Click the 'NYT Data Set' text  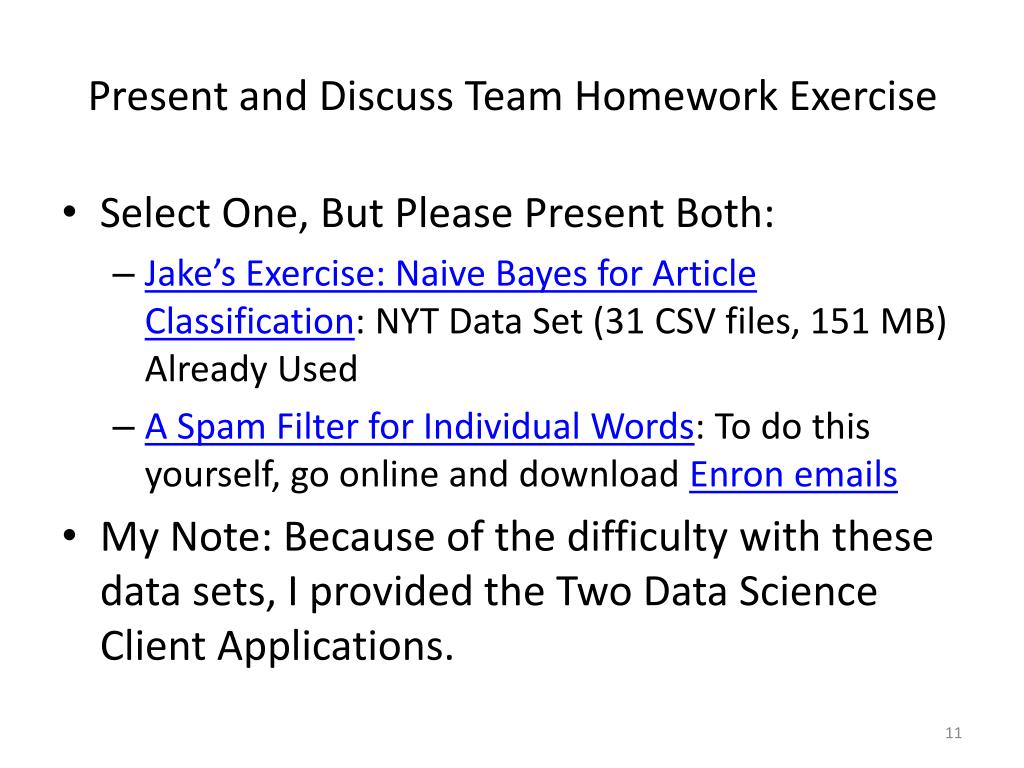479,321
